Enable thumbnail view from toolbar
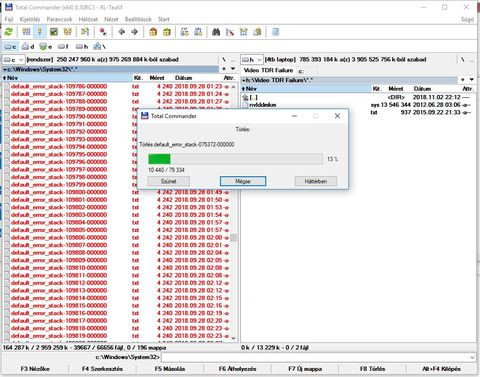 (54, 32)
